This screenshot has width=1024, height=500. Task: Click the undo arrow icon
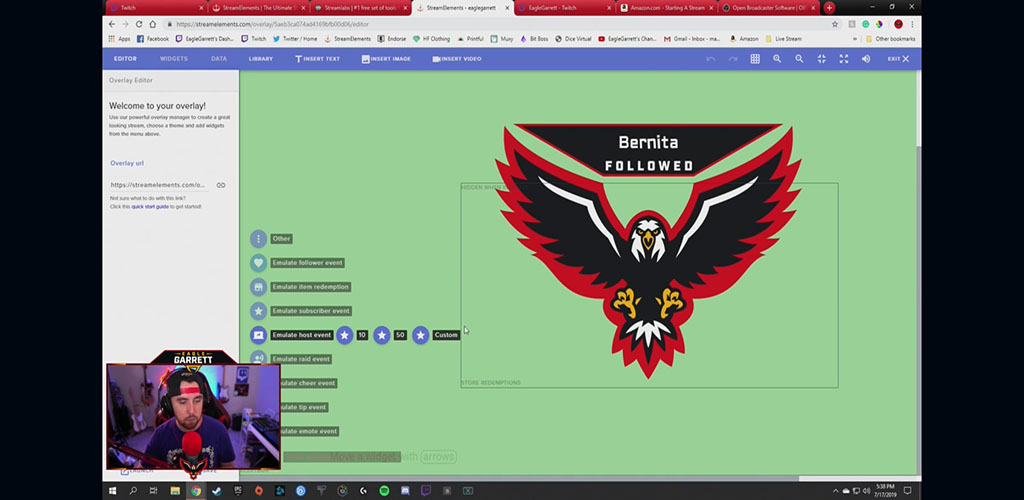click(711, 59)
